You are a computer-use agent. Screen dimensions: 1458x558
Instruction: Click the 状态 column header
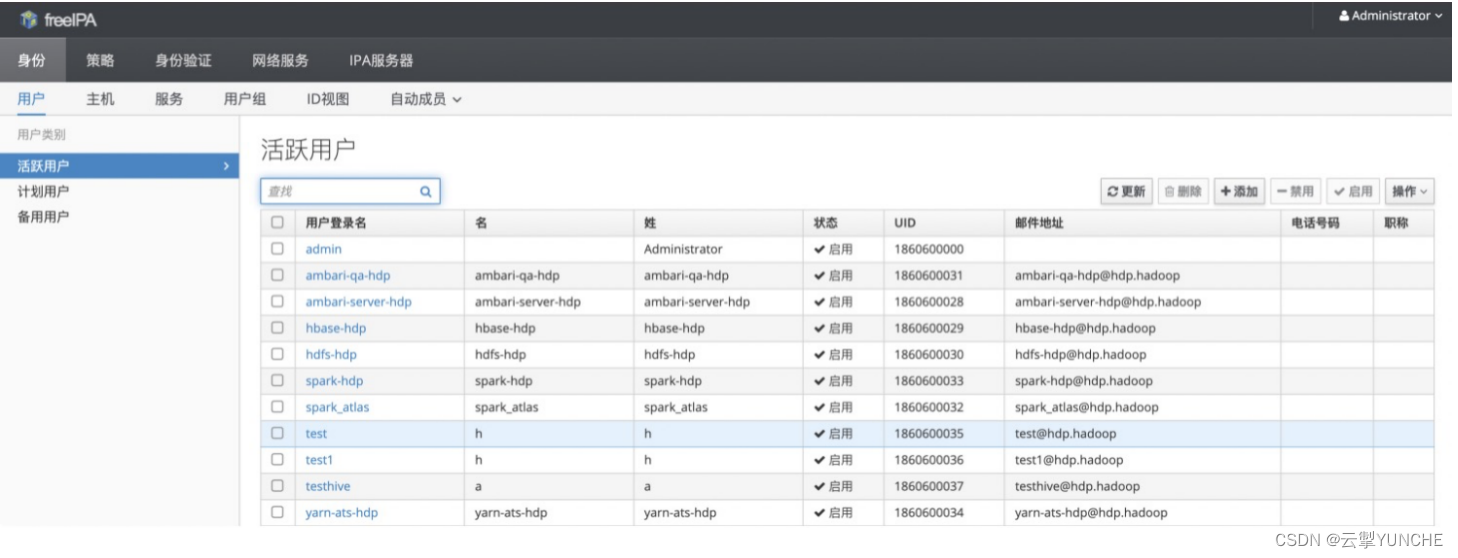click(x=826, y=223)
